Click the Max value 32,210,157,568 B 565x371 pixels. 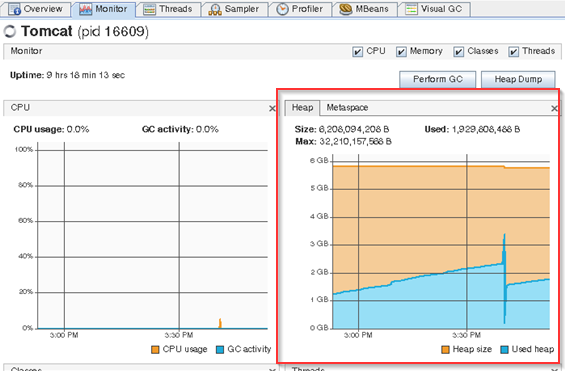355,142
